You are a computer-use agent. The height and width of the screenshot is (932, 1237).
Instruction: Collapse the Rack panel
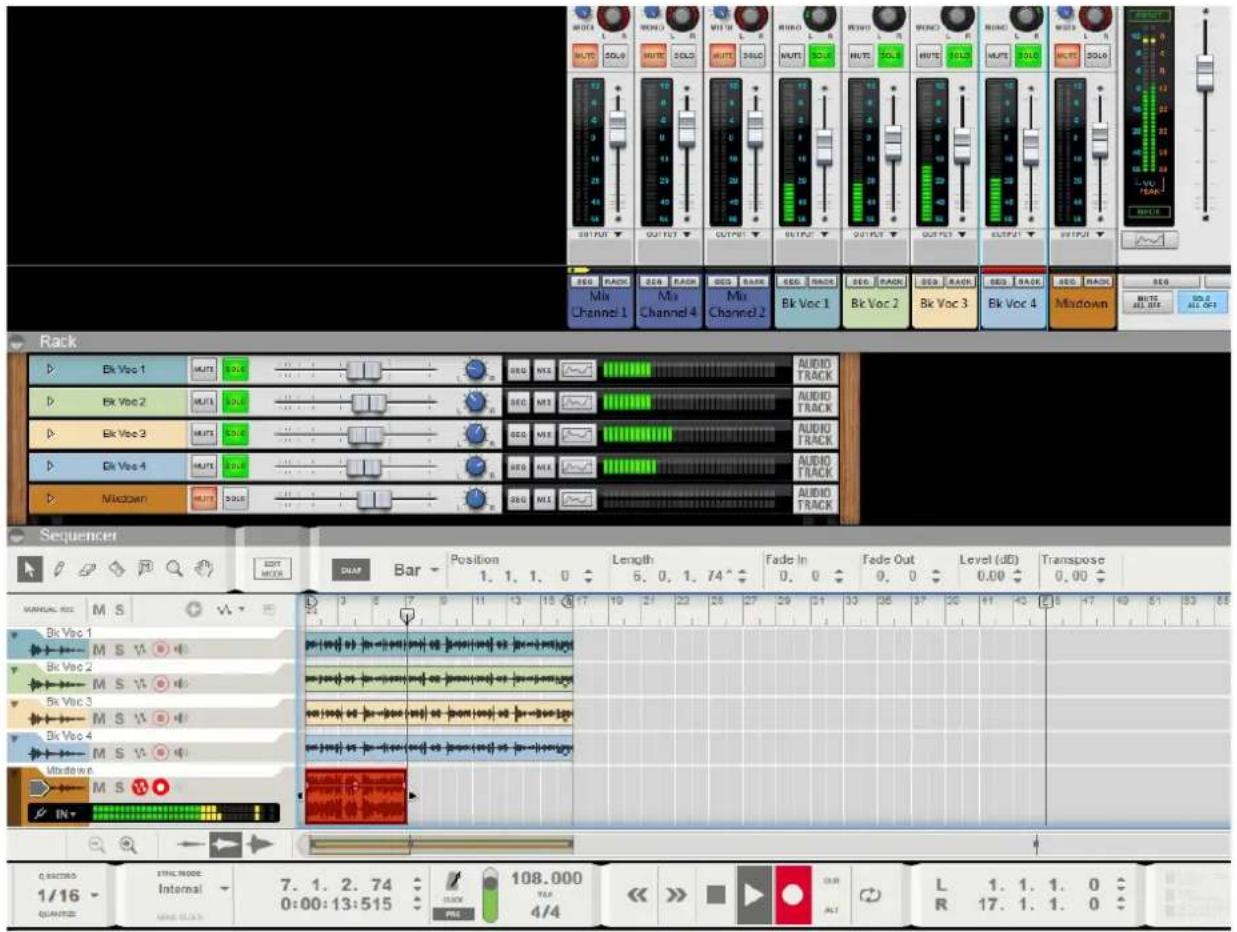click(x=17, y=342)
